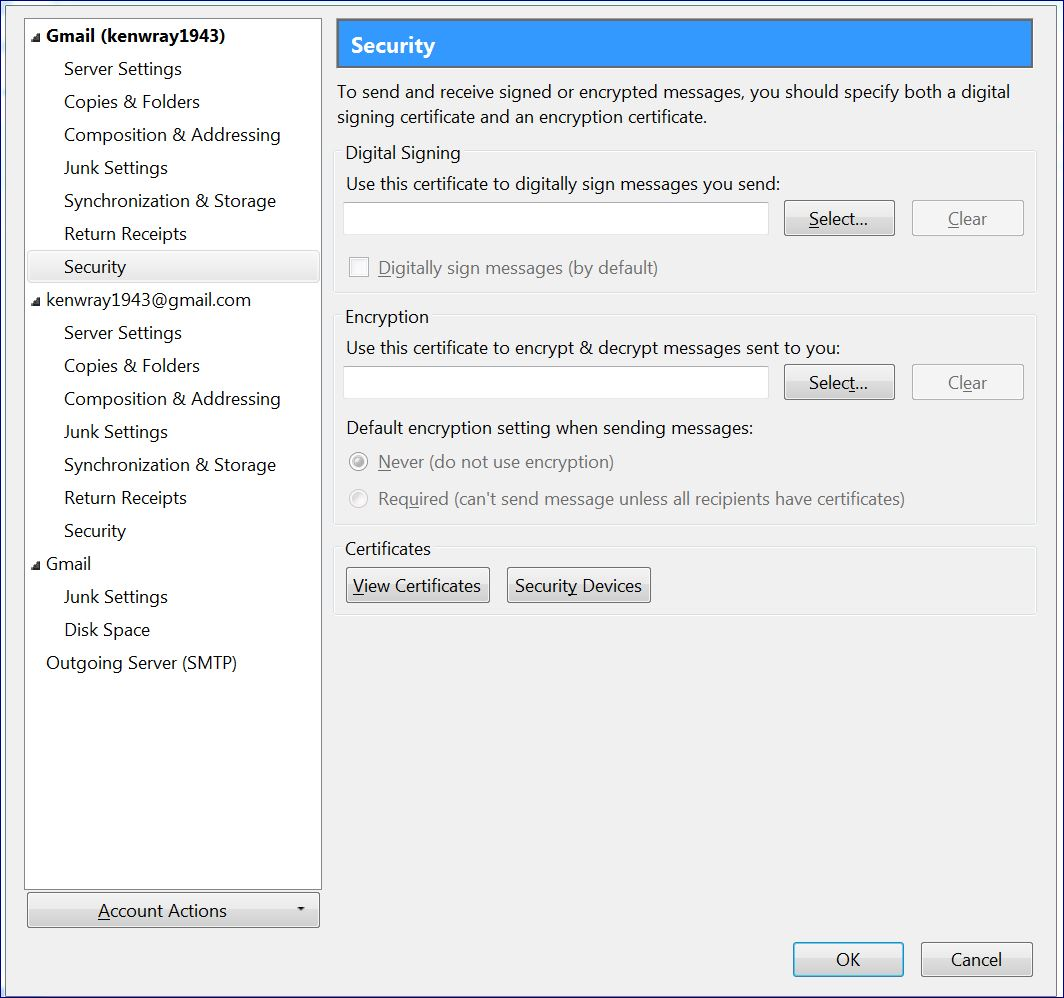The width and height of the screenshot is (1064, 998).
Task: Enable digitally sign messages by default
Action: [358, 268]
